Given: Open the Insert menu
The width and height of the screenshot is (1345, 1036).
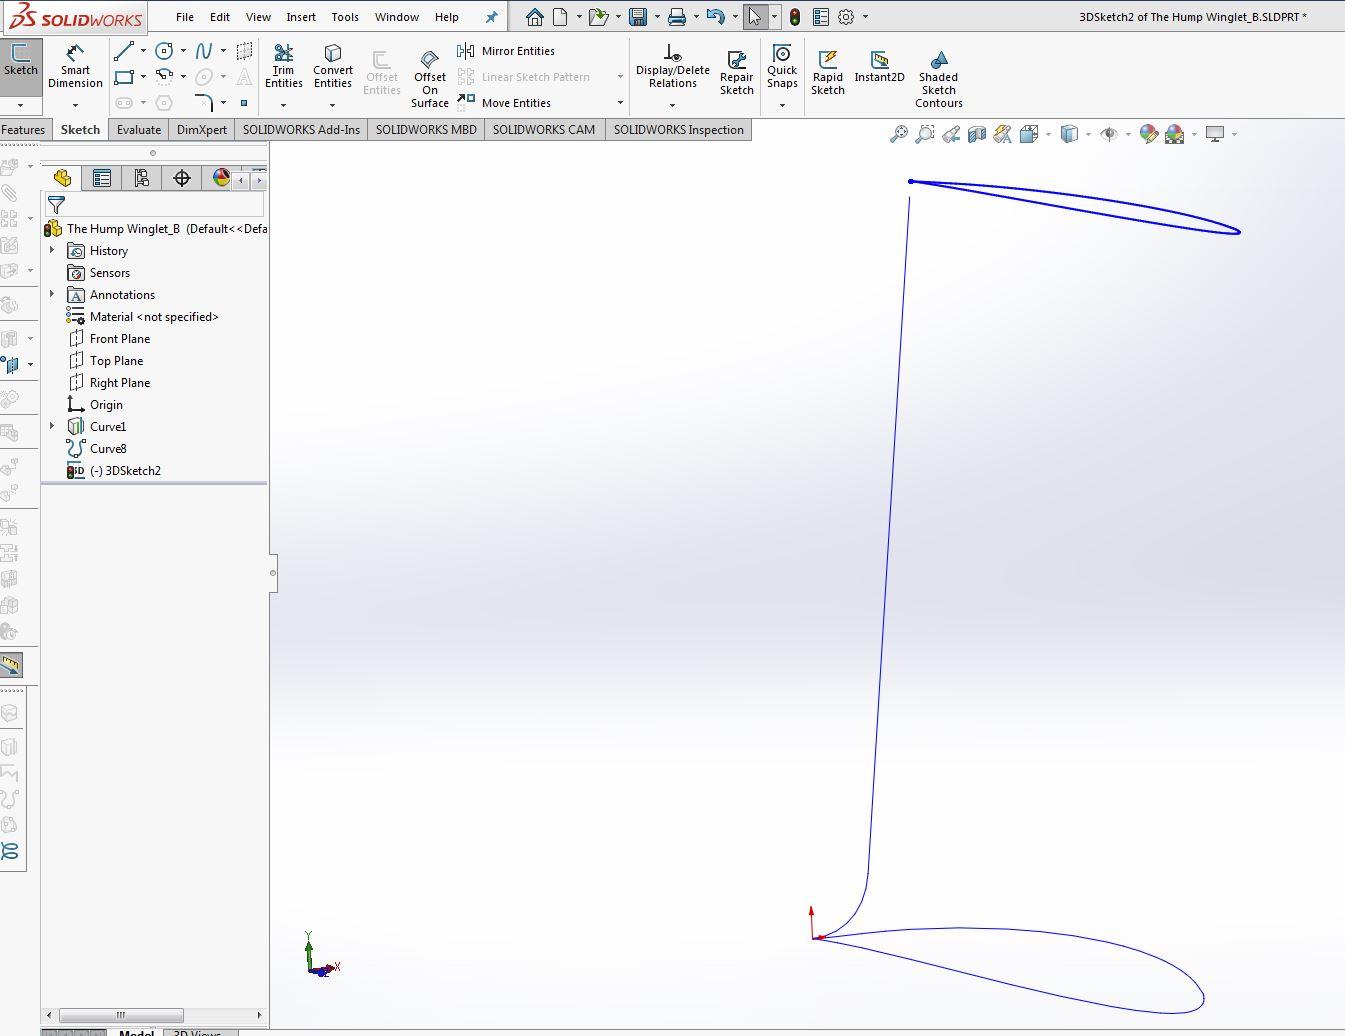Looking at the screenshot, I should click(x=301, y=16).
